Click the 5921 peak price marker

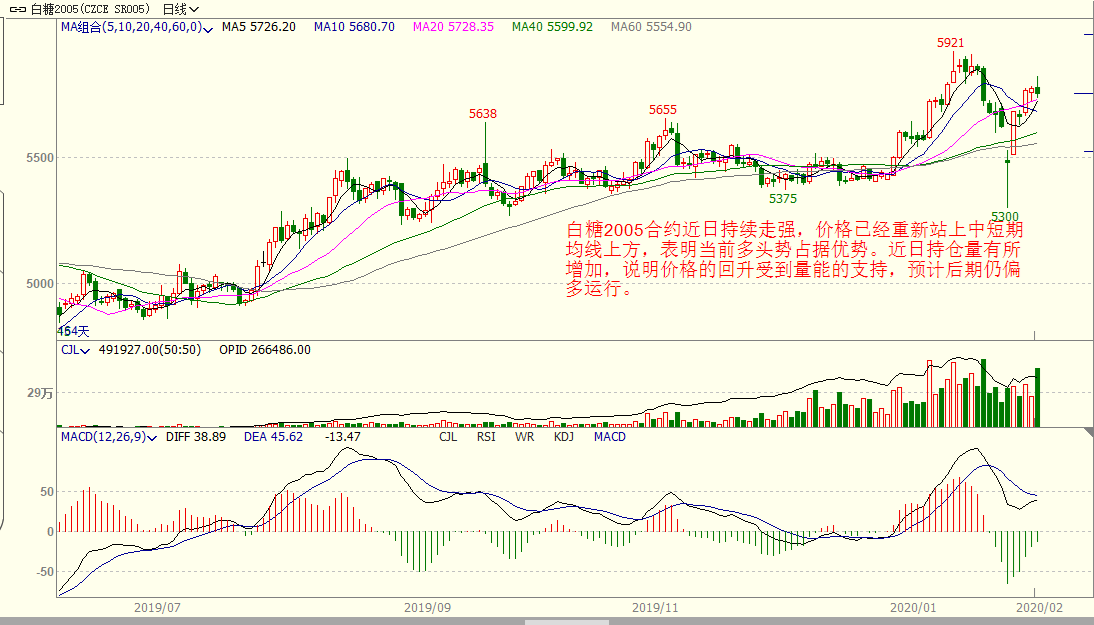(x=950, y=43)
